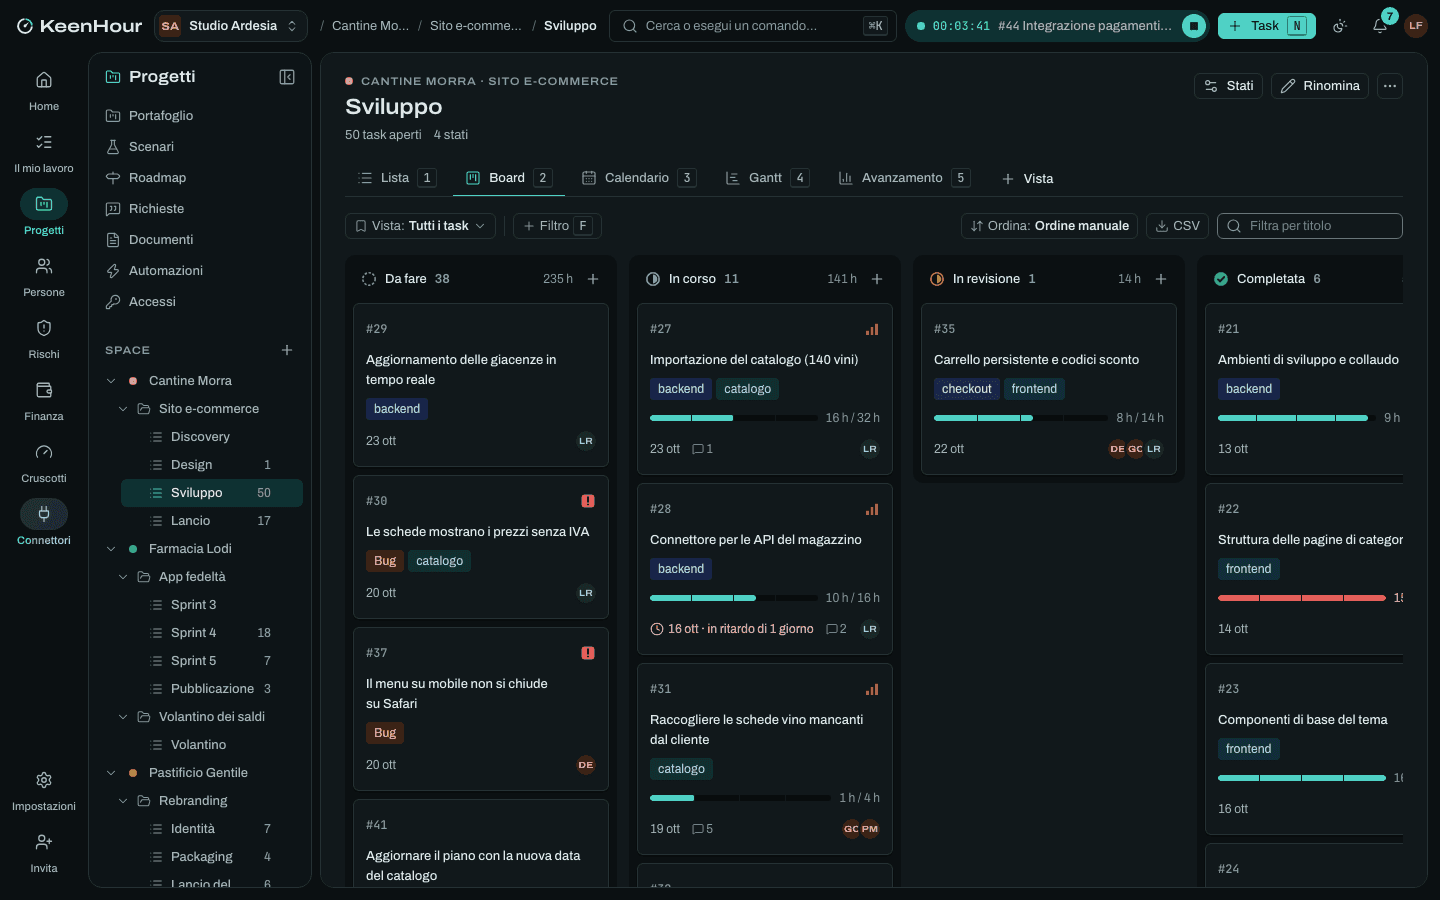Viewport: 1440px width, 900px height.
Task: Switch to Calendario tab
Action: point(638,178)
